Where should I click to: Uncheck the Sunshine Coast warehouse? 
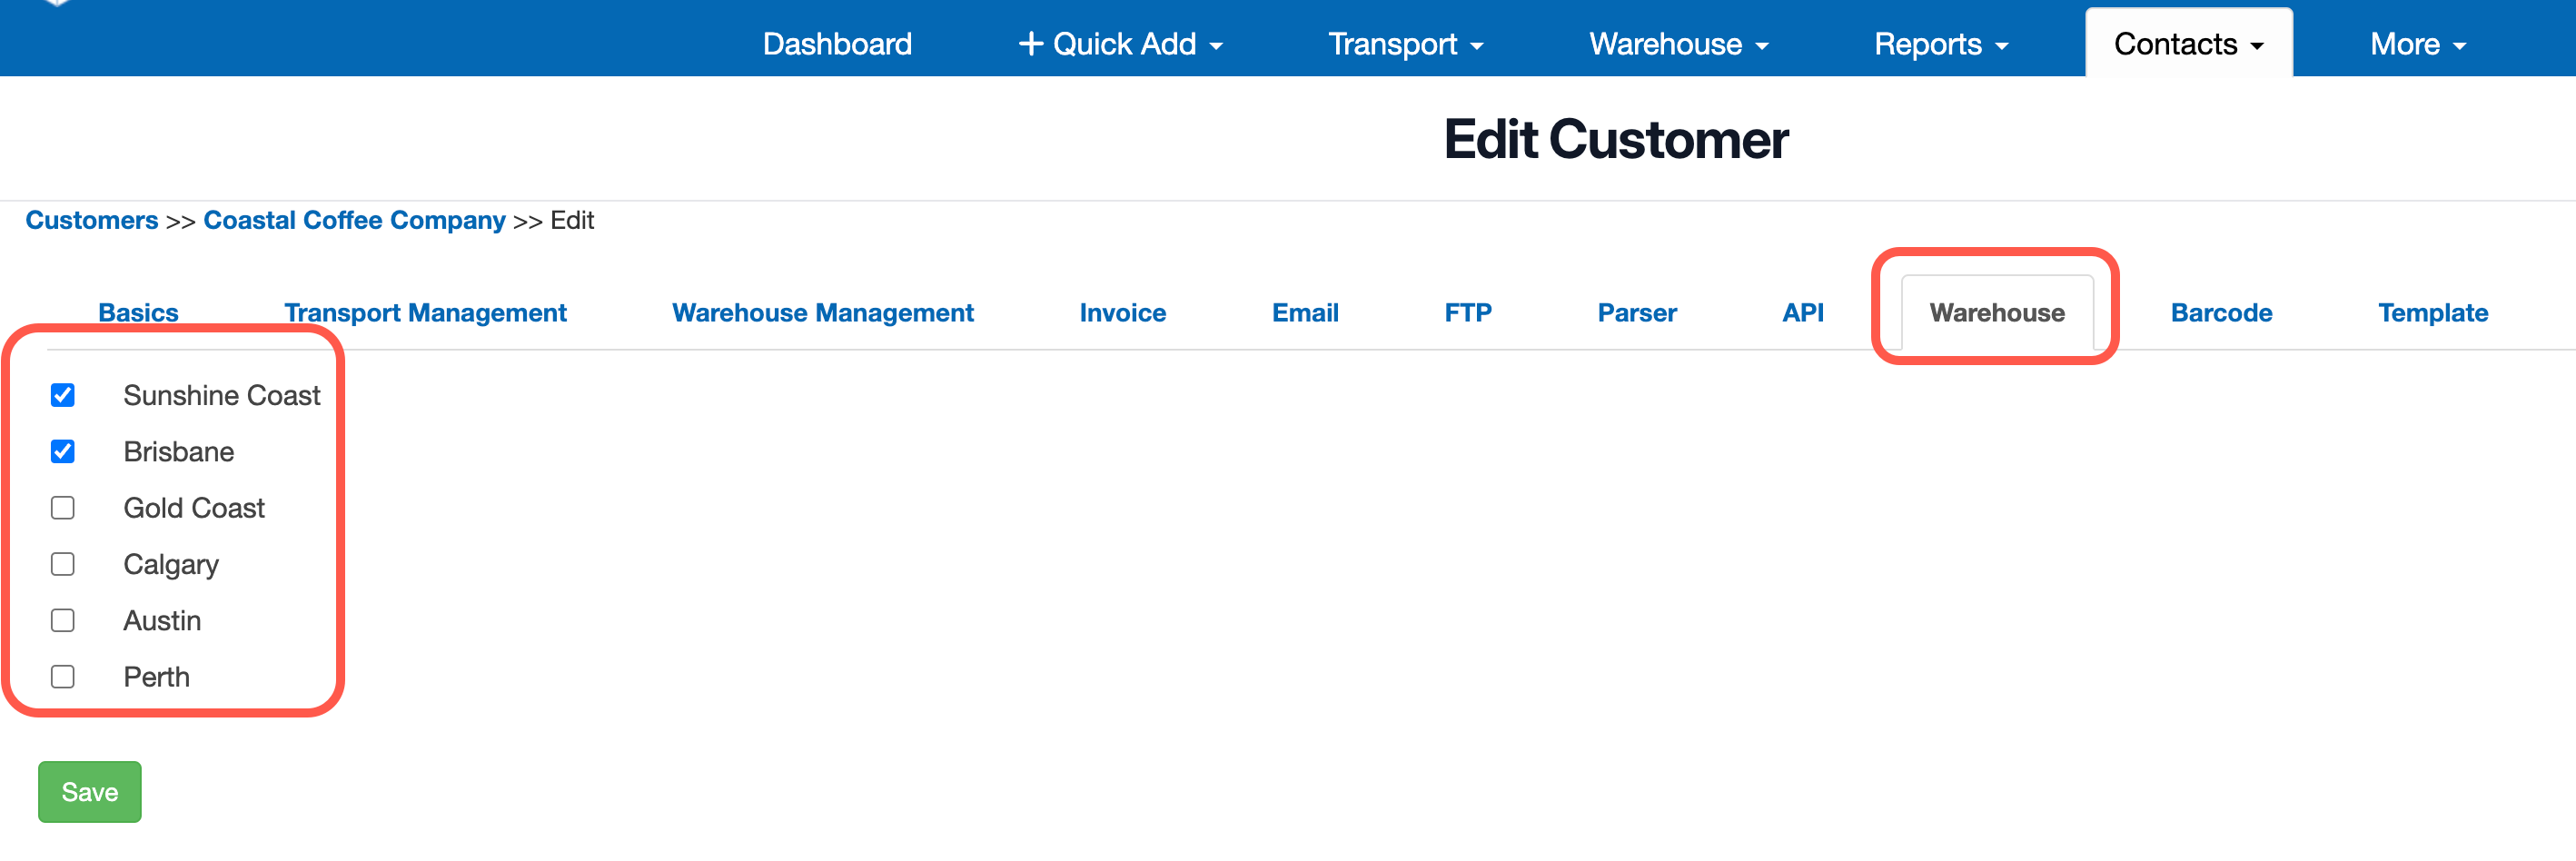(x=63, y=395)
